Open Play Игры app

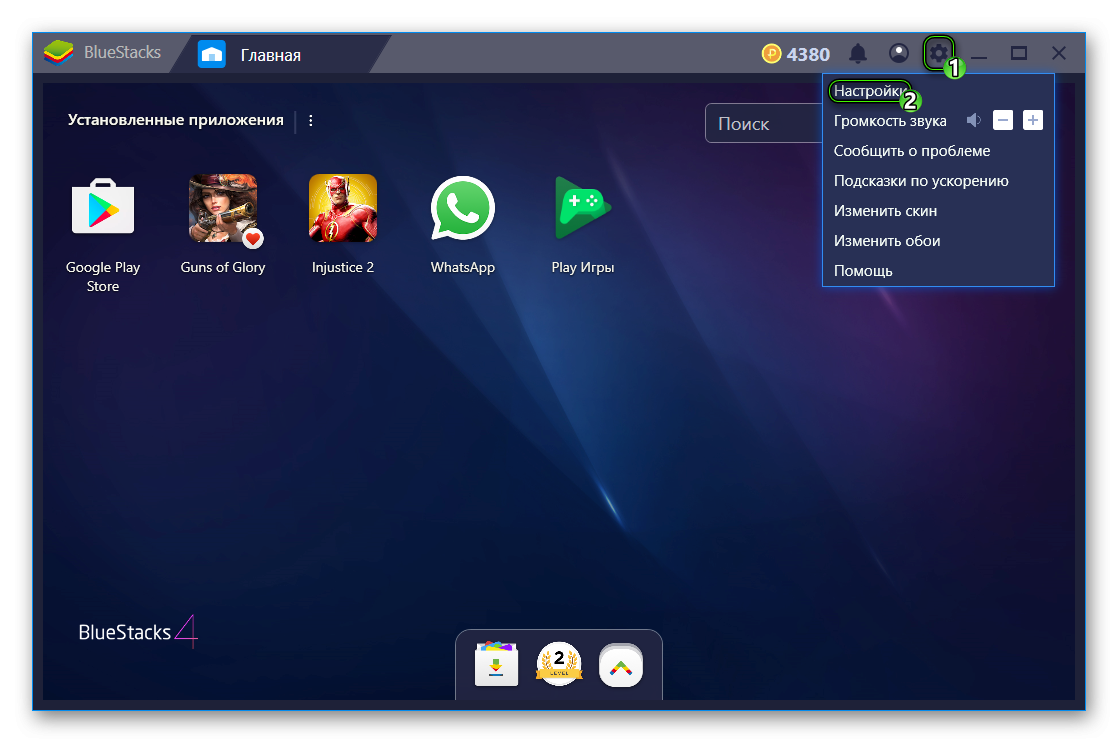click(x=583, y=208)
